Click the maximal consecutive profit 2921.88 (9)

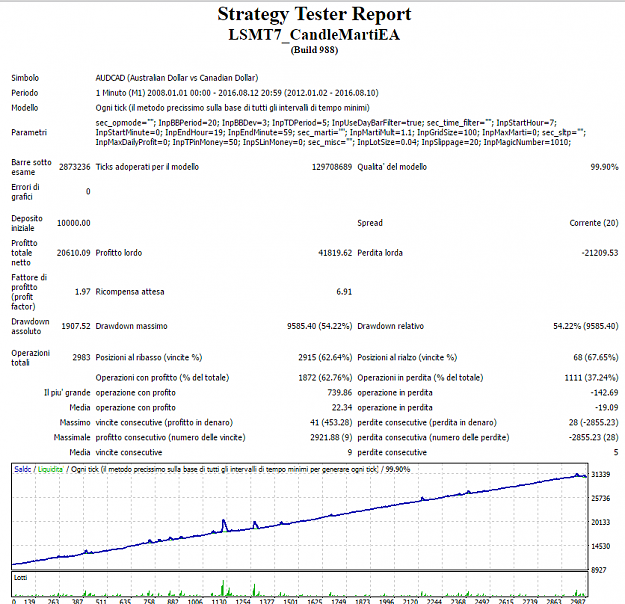331,437
